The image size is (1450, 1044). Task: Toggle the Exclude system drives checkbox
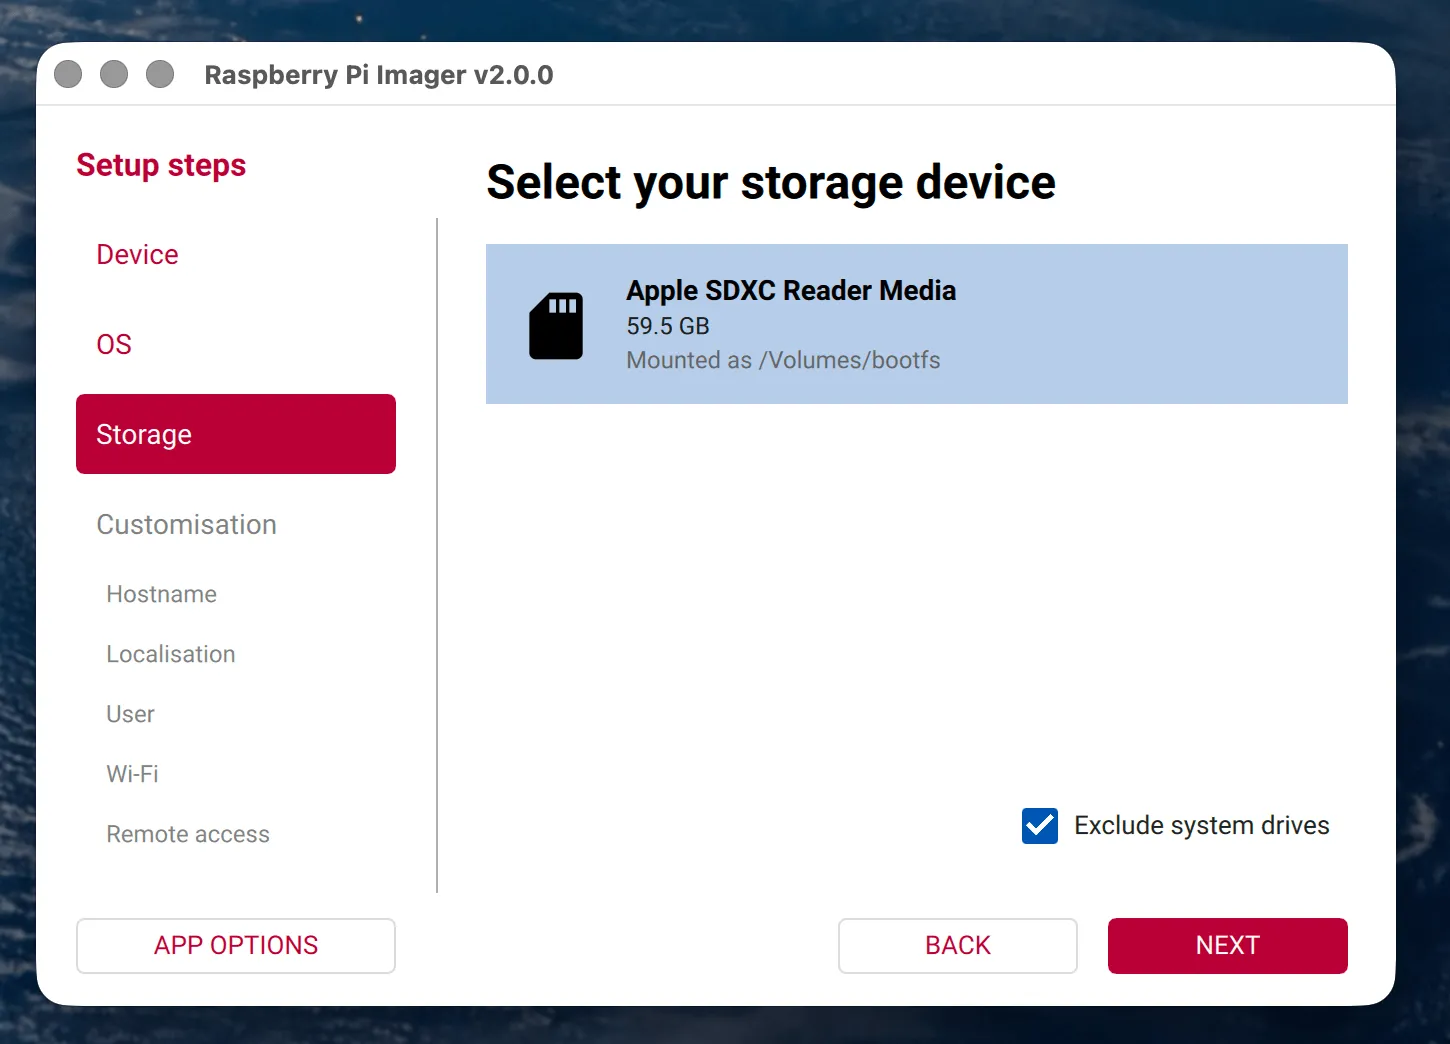[1040, 826]
